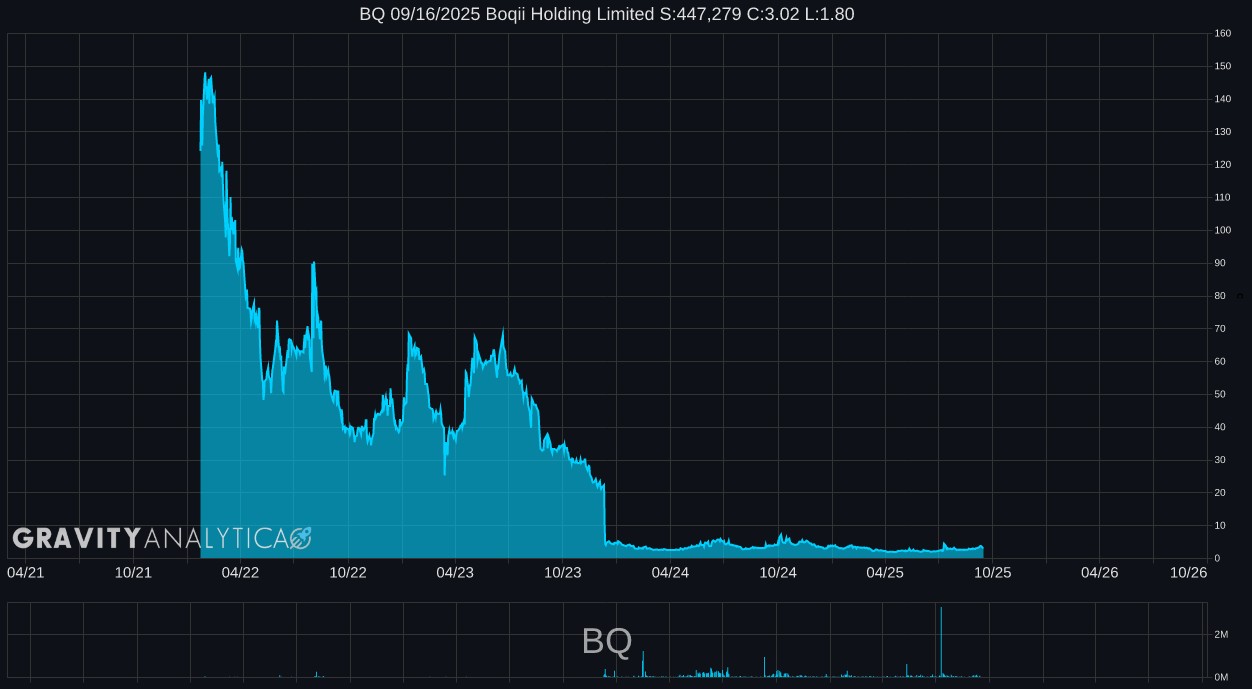Viewport: 1252px width, 689px height.
Task: Select the 04/21 date label on x-axis
Action: 26,572
